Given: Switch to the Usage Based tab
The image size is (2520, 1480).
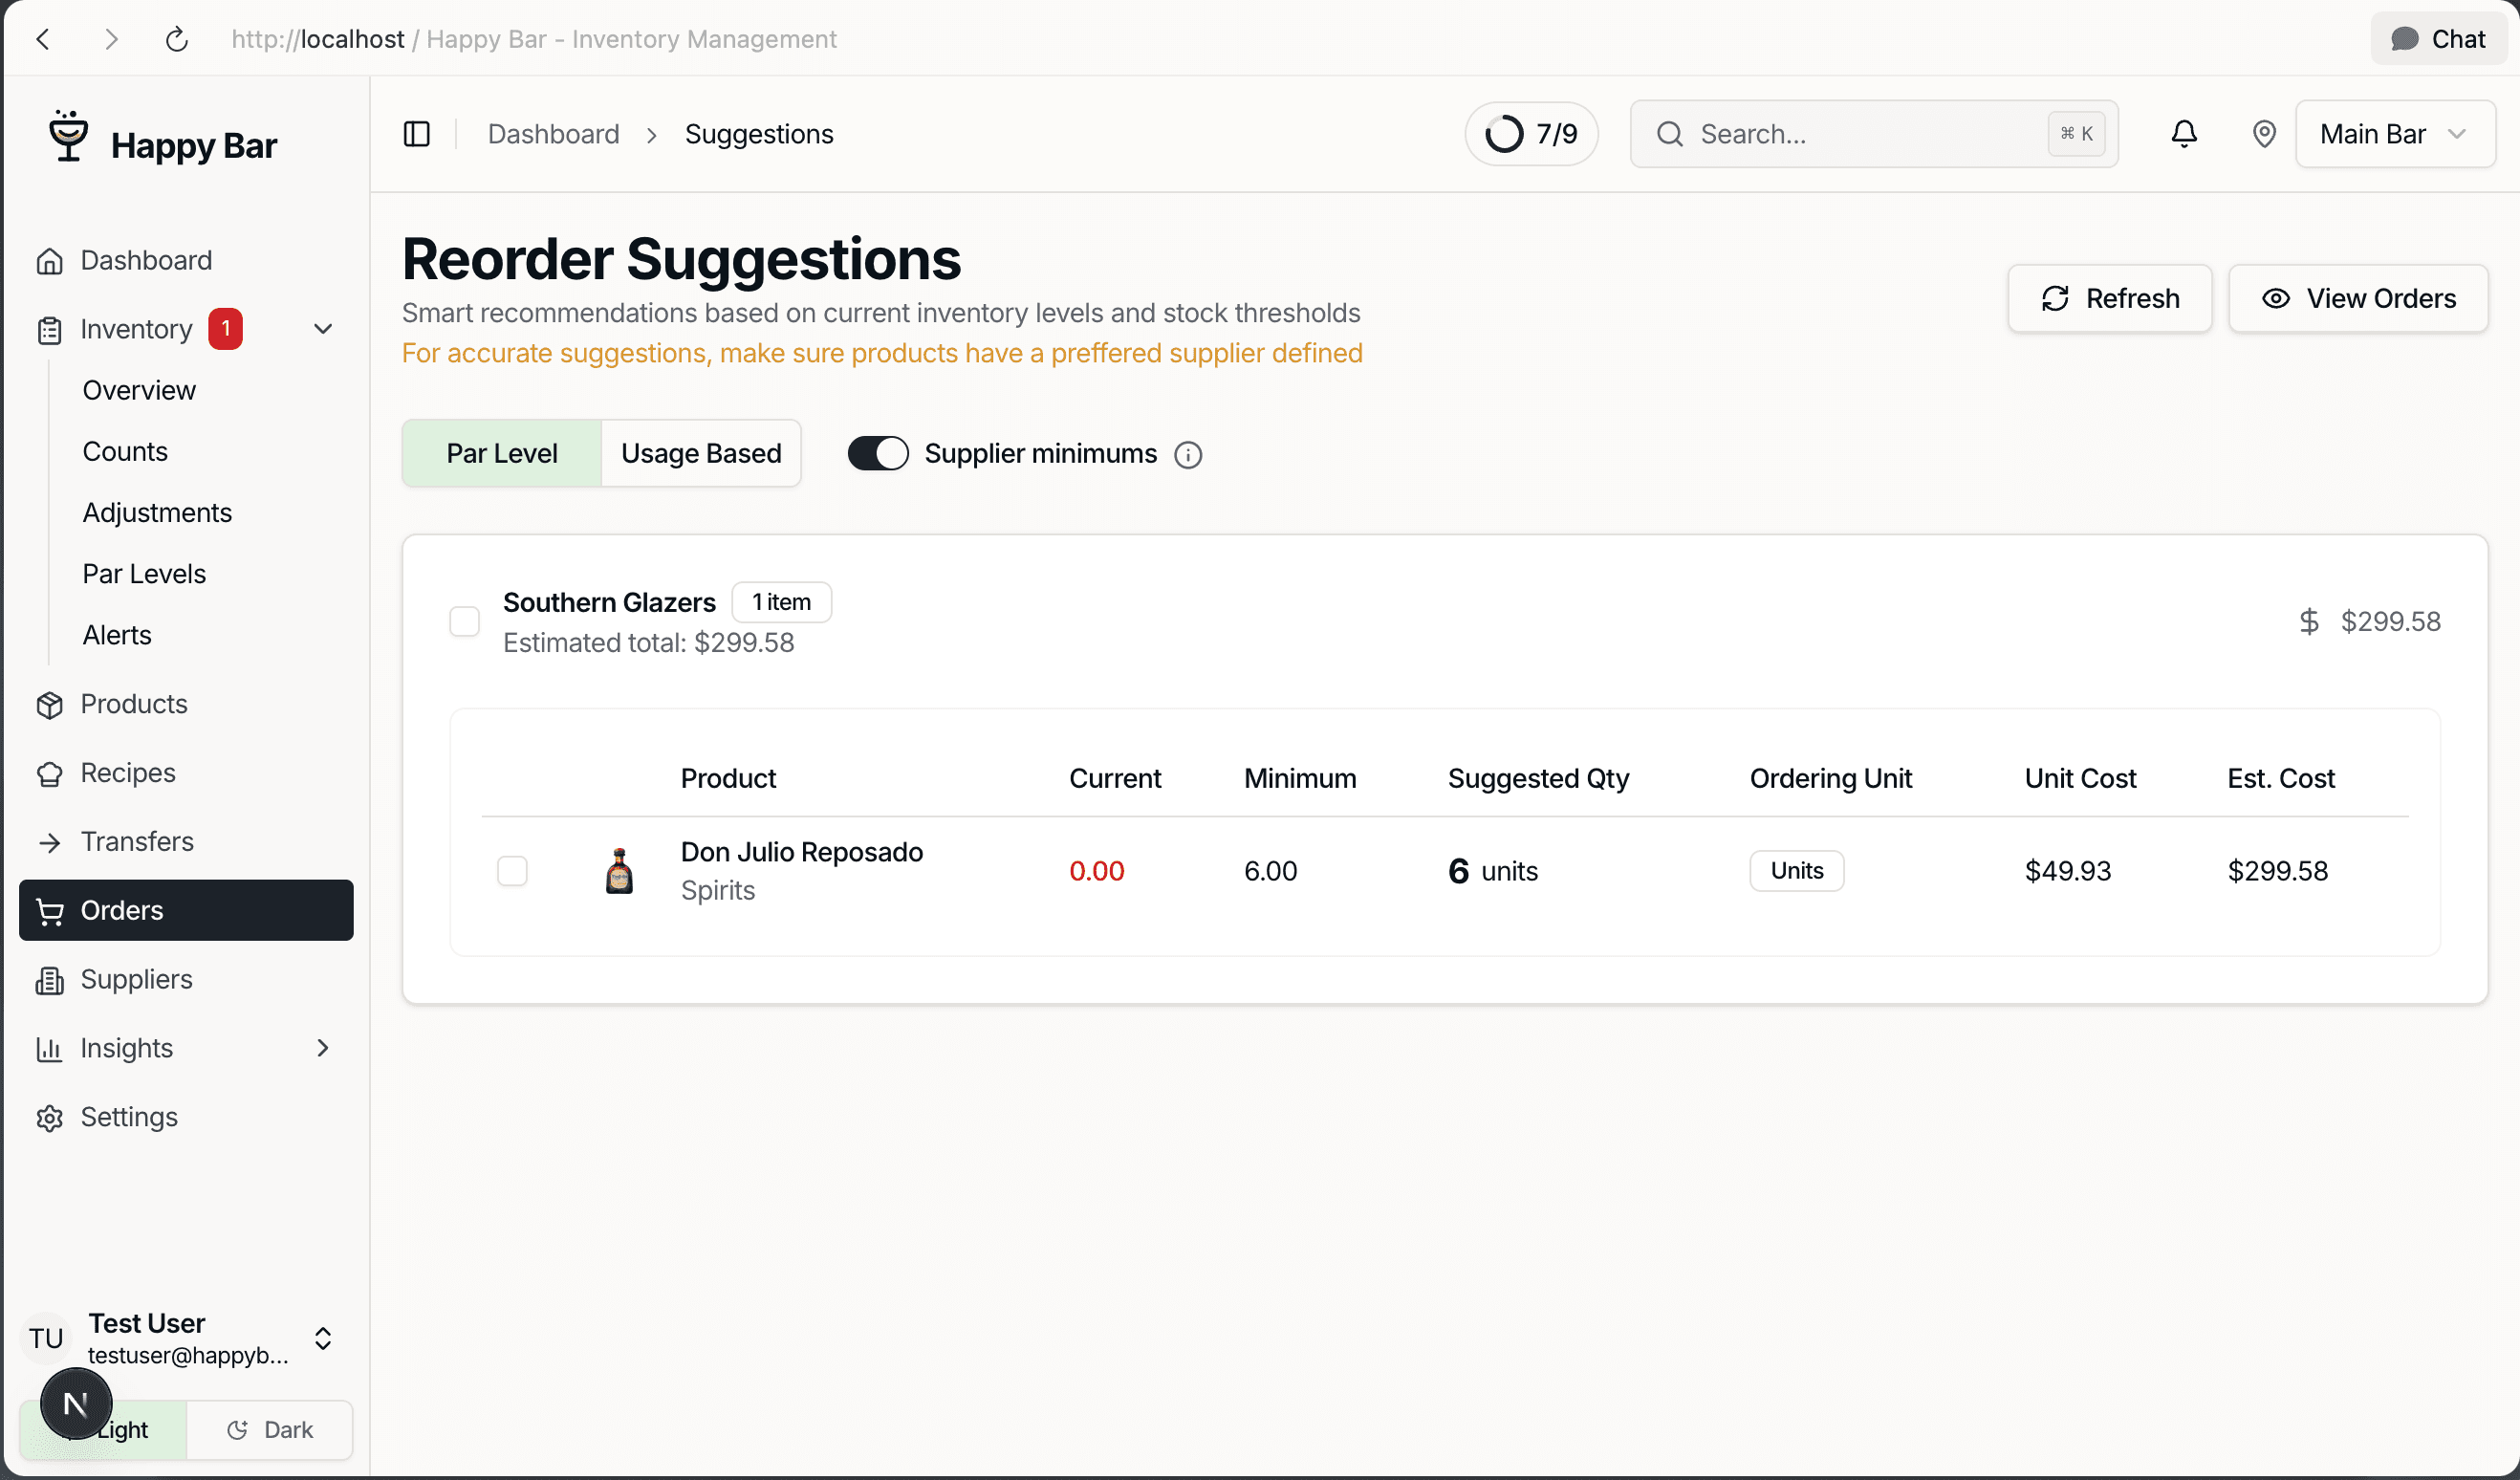Looking at the screenshot, I should click(x=700, y=454).
